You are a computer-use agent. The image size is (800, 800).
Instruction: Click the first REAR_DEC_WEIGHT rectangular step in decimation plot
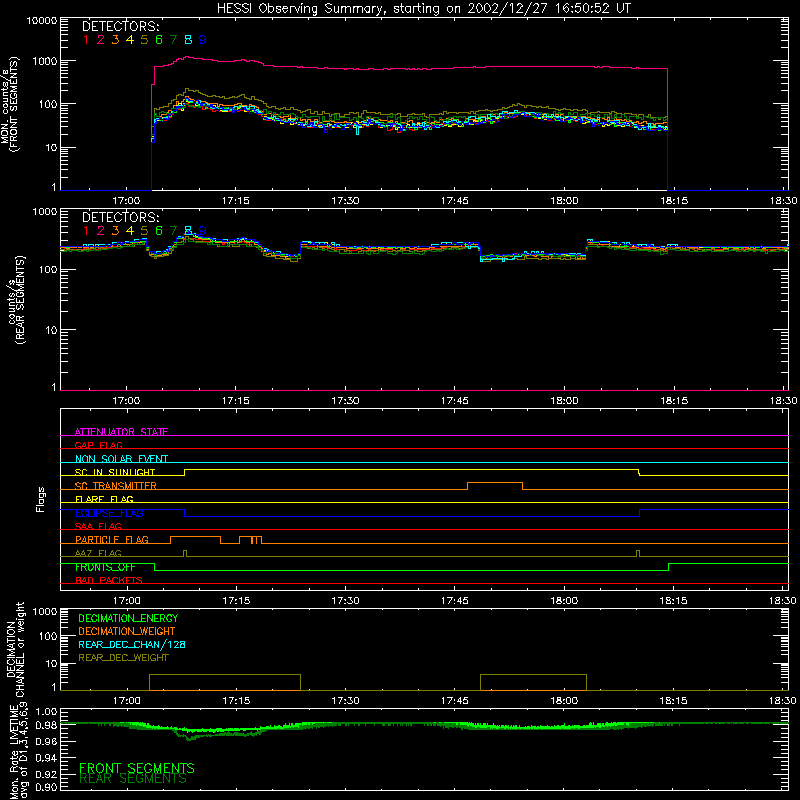(x=225, y=683)
